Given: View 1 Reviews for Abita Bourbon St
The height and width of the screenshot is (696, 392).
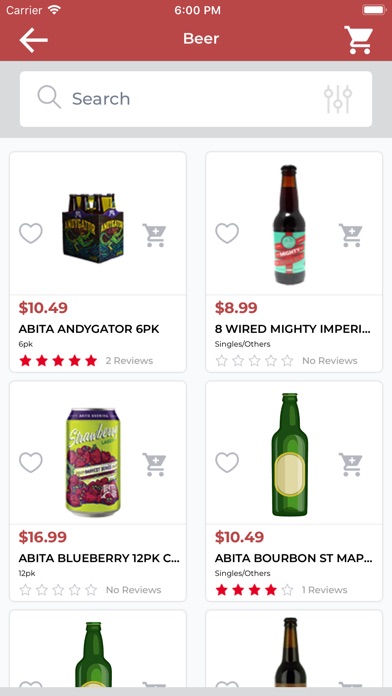Looking at the screenshot, I should 325,590.
